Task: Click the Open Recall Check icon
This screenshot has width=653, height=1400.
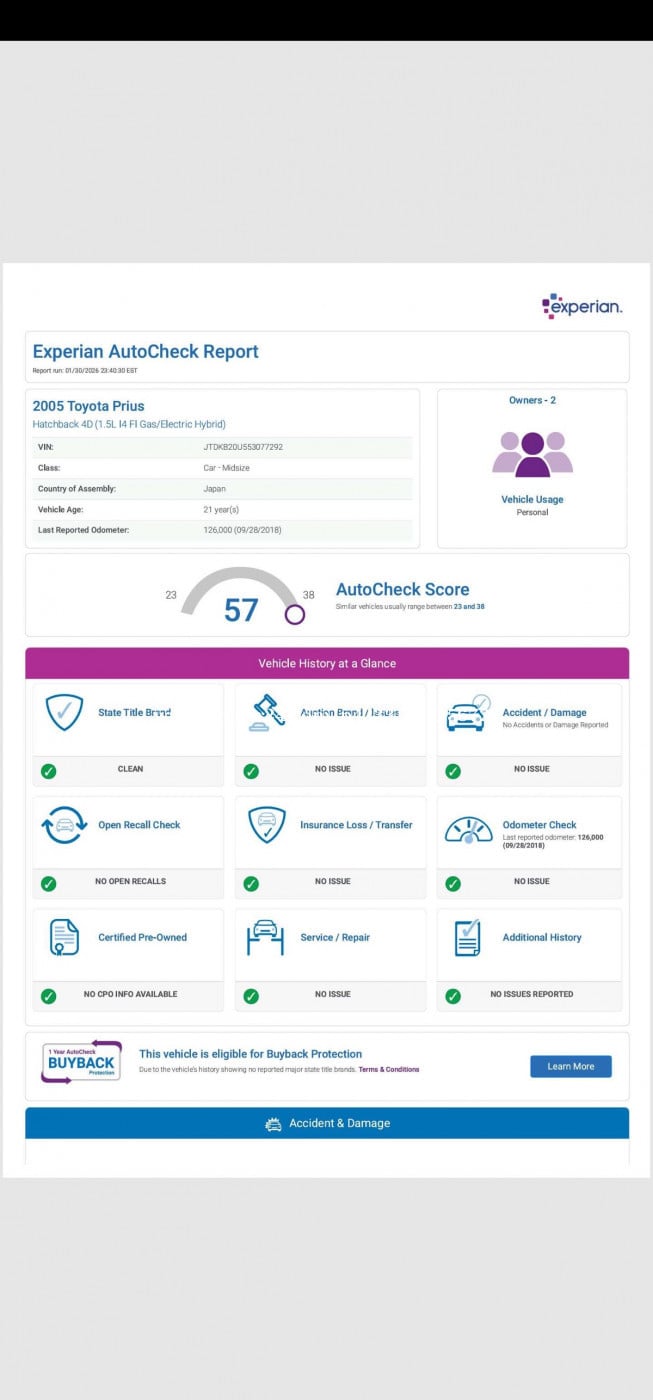Action: click(x=65, y=825)
